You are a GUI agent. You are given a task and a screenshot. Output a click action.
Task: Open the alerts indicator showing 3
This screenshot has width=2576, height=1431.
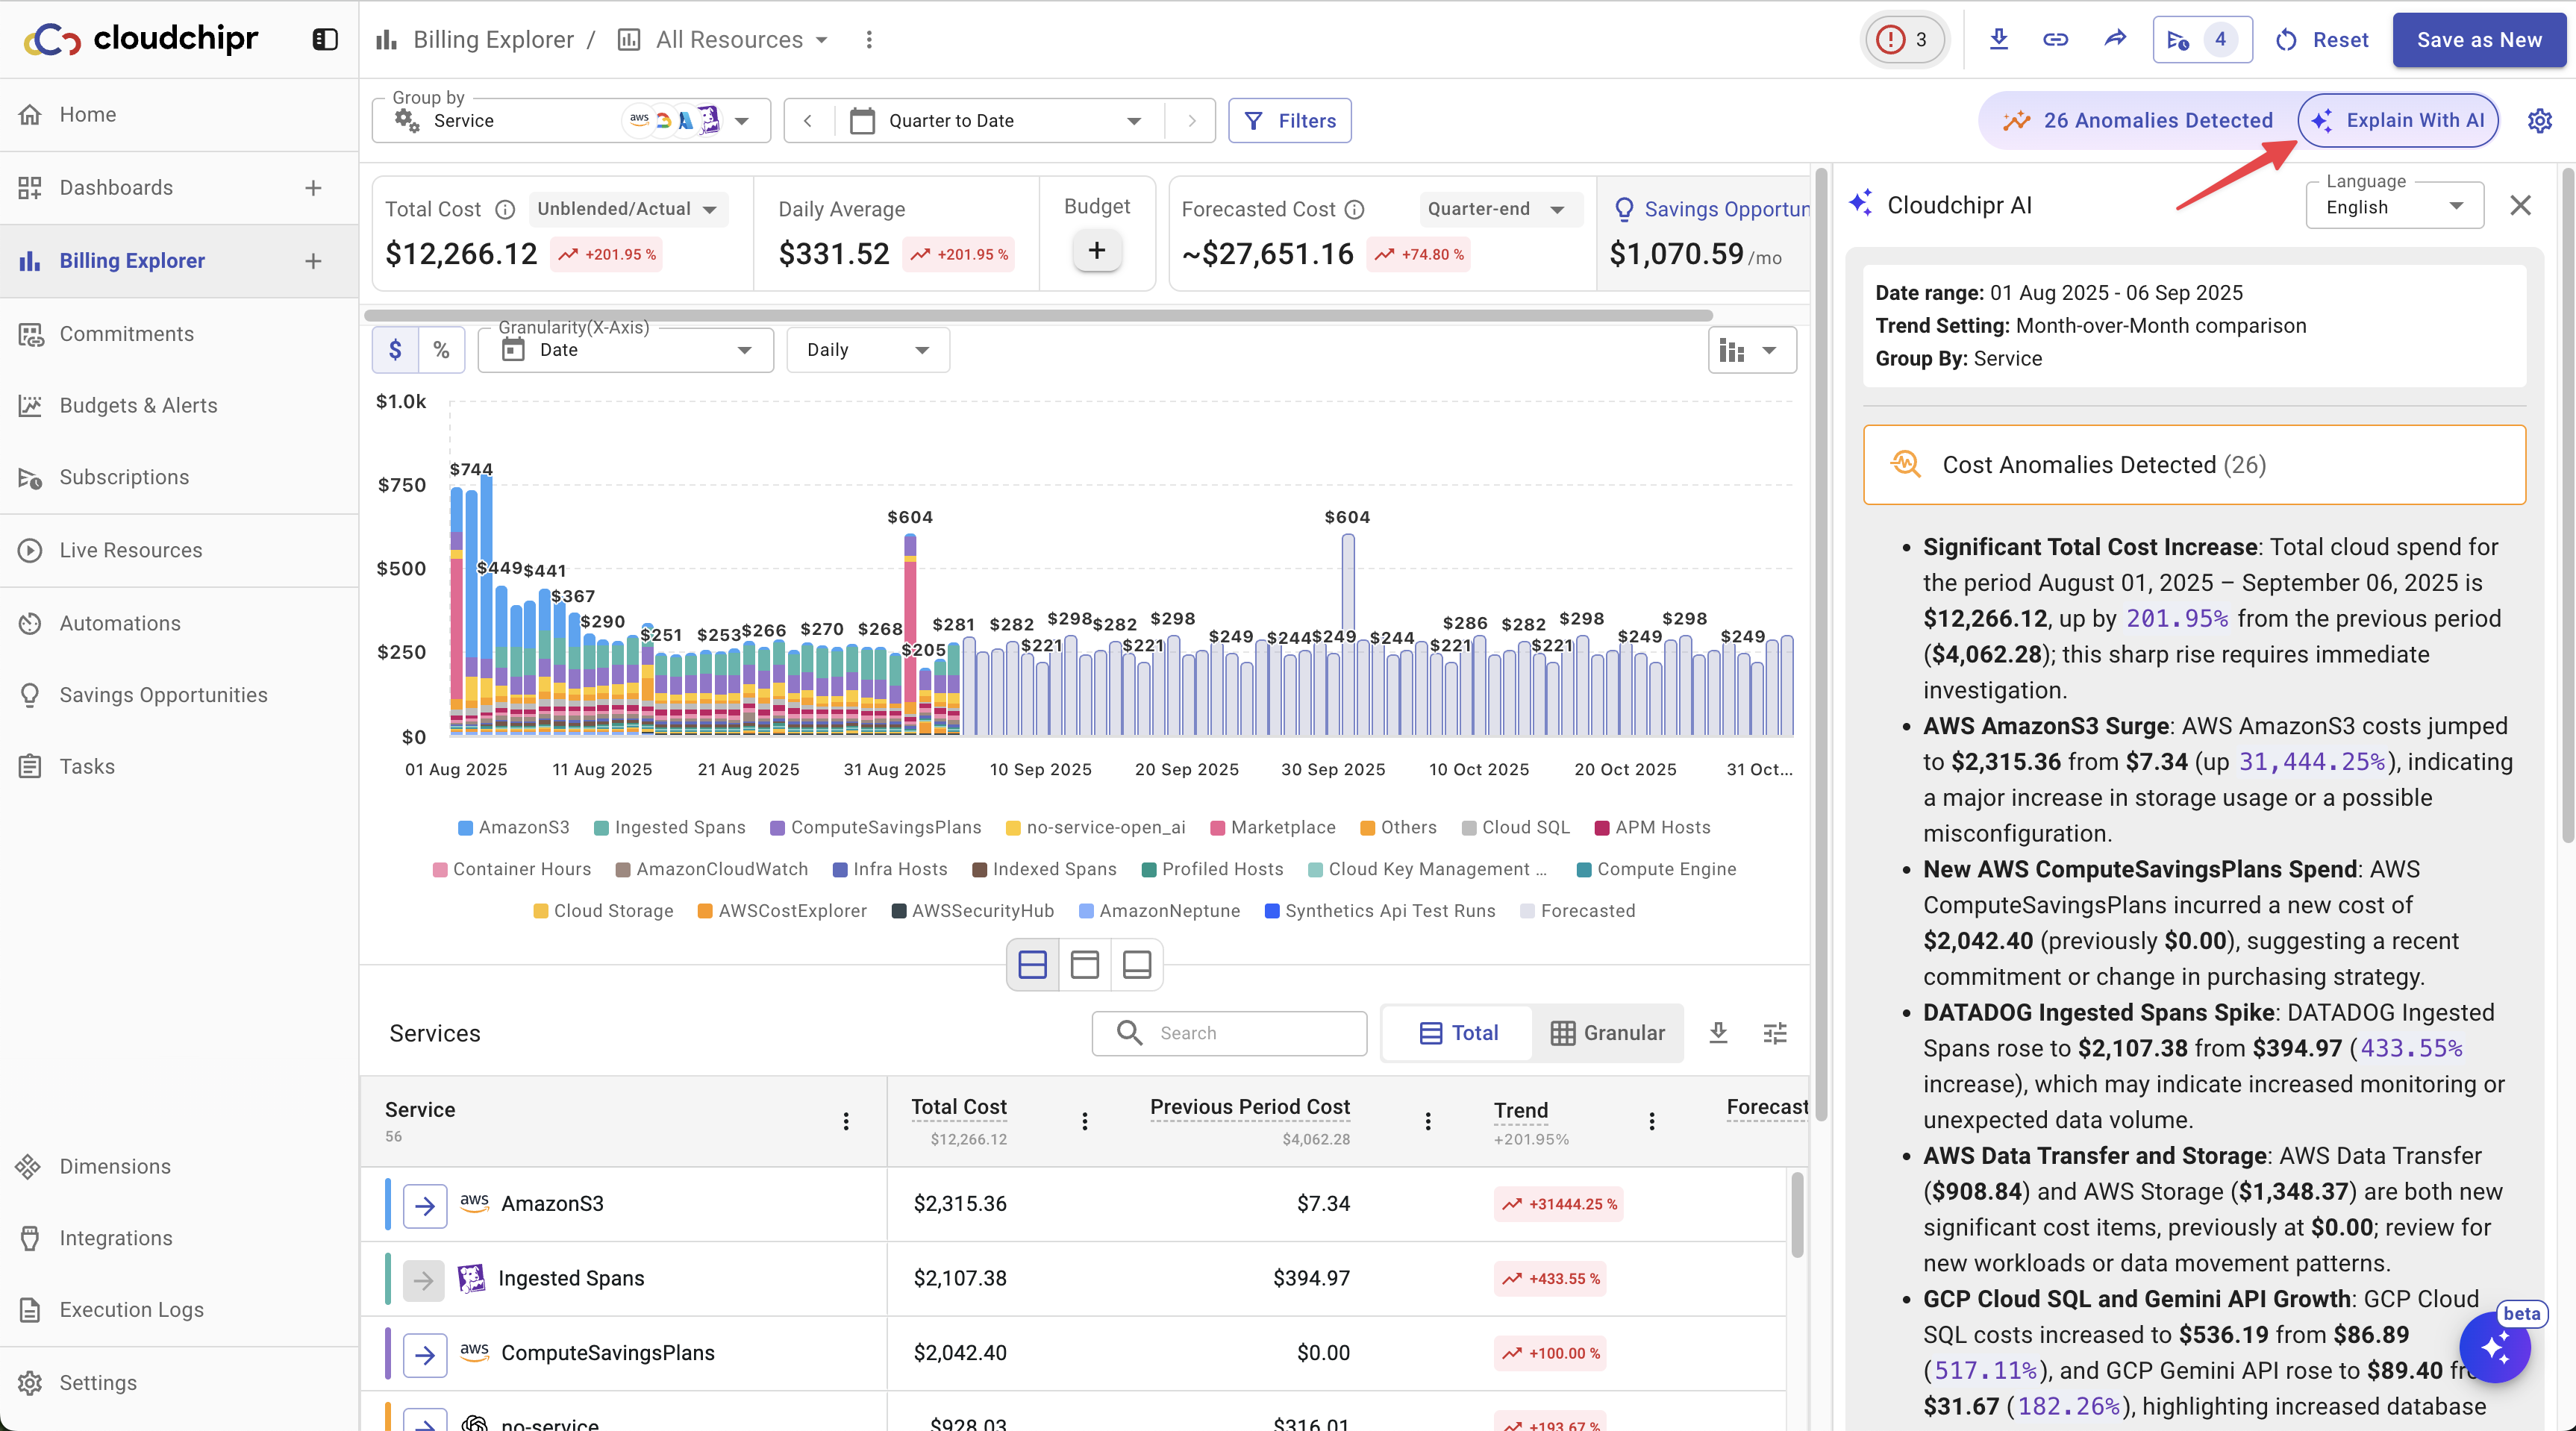[1904, 39]
